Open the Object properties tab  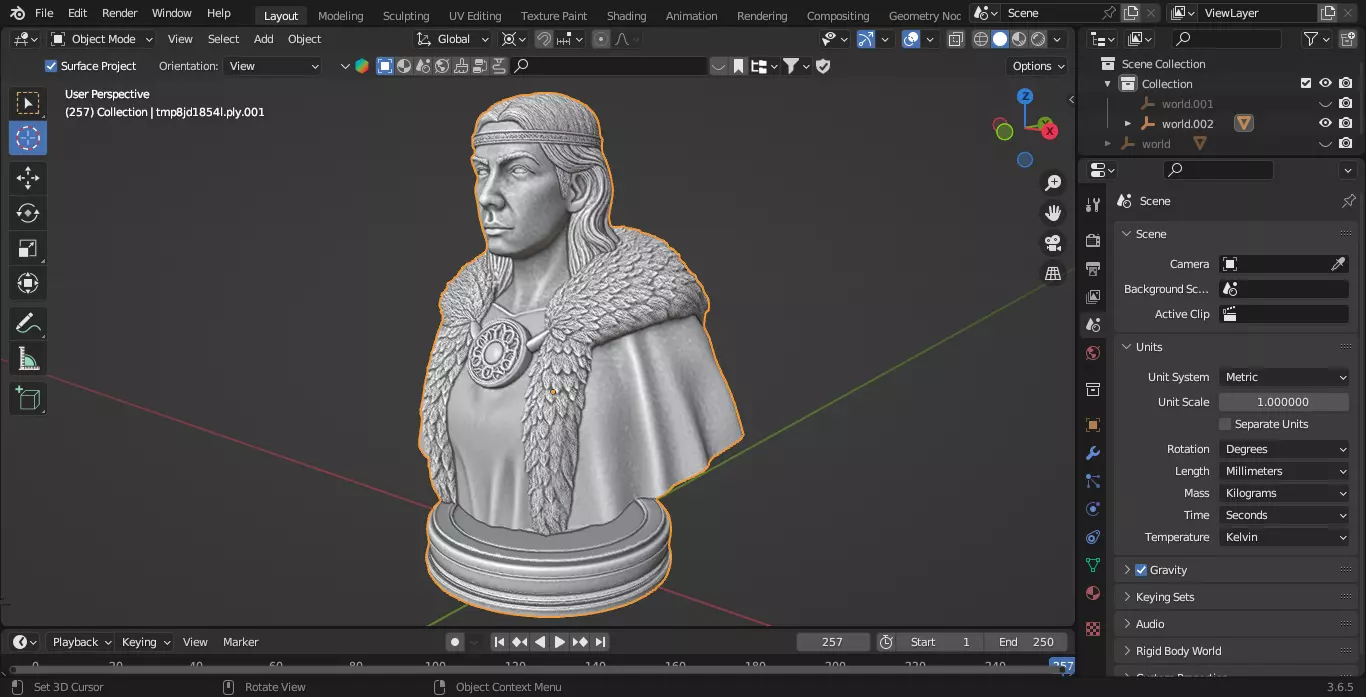point(1093,425)
